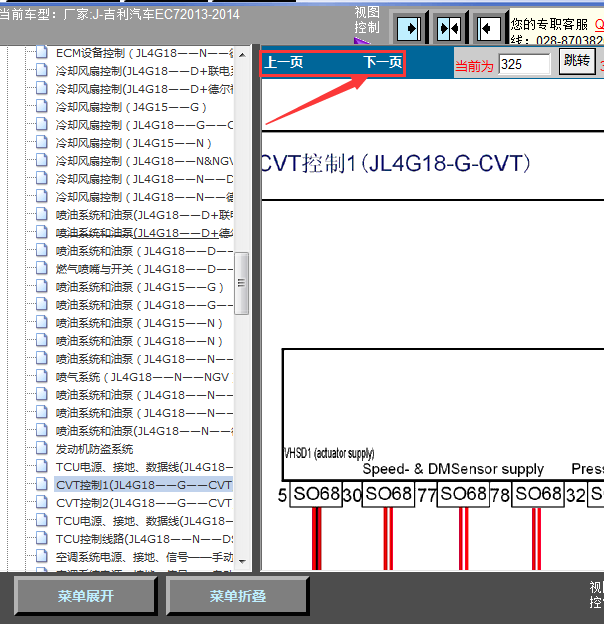This screenshot has height=625, width=604.
Task: Open CVT控制2(JL4G18——G——CVT row
Action: (144, 503)
